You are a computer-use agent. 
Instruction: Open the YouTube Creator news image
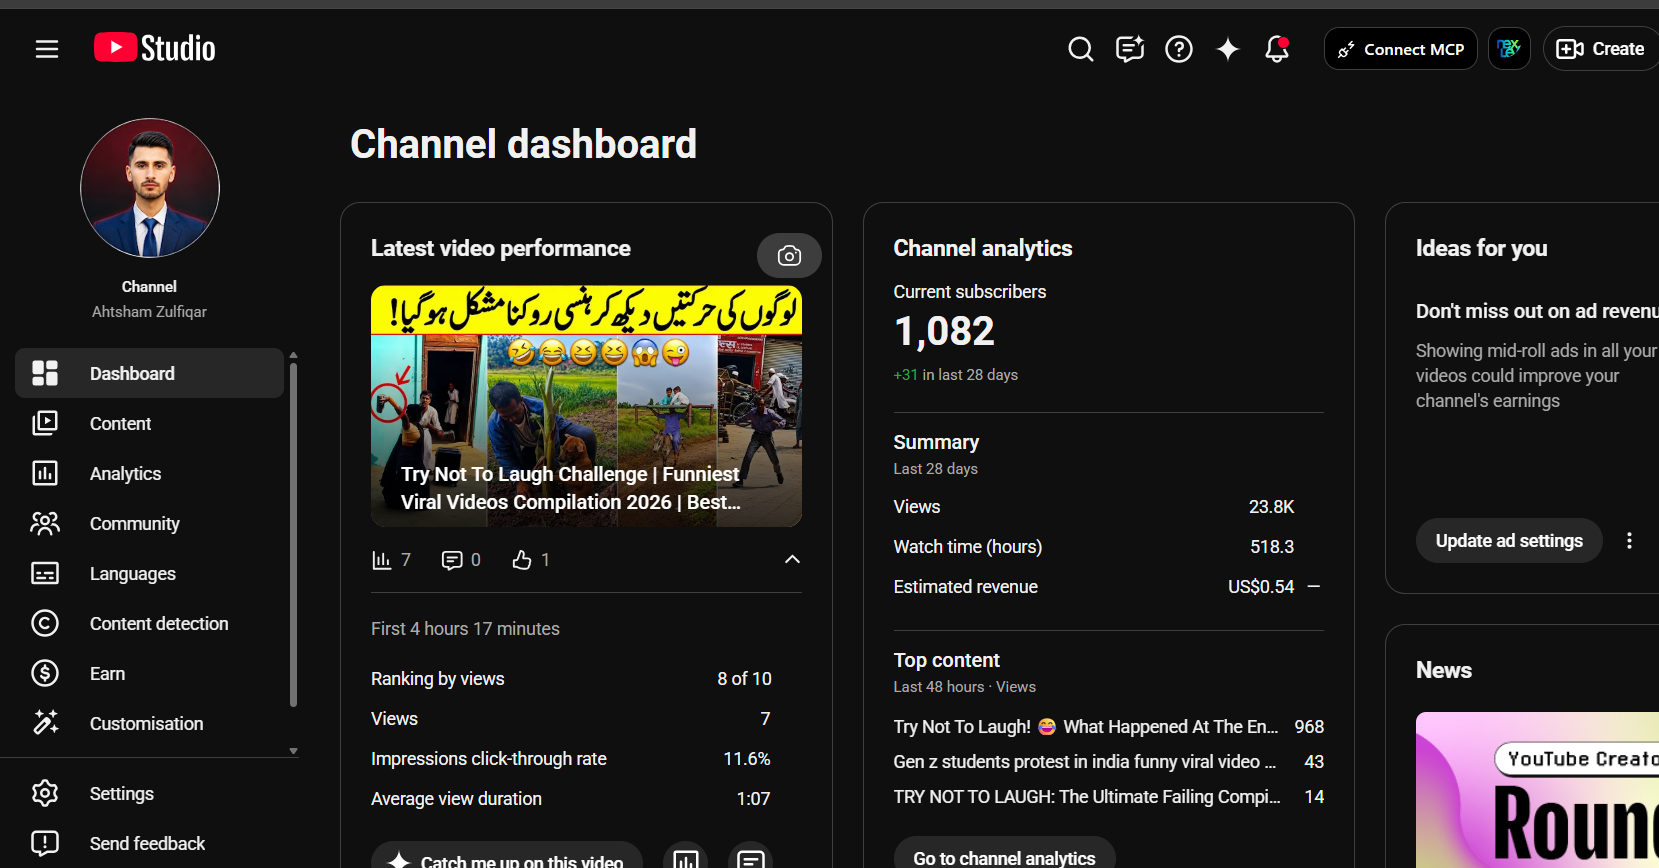[x=1537, y=790]
